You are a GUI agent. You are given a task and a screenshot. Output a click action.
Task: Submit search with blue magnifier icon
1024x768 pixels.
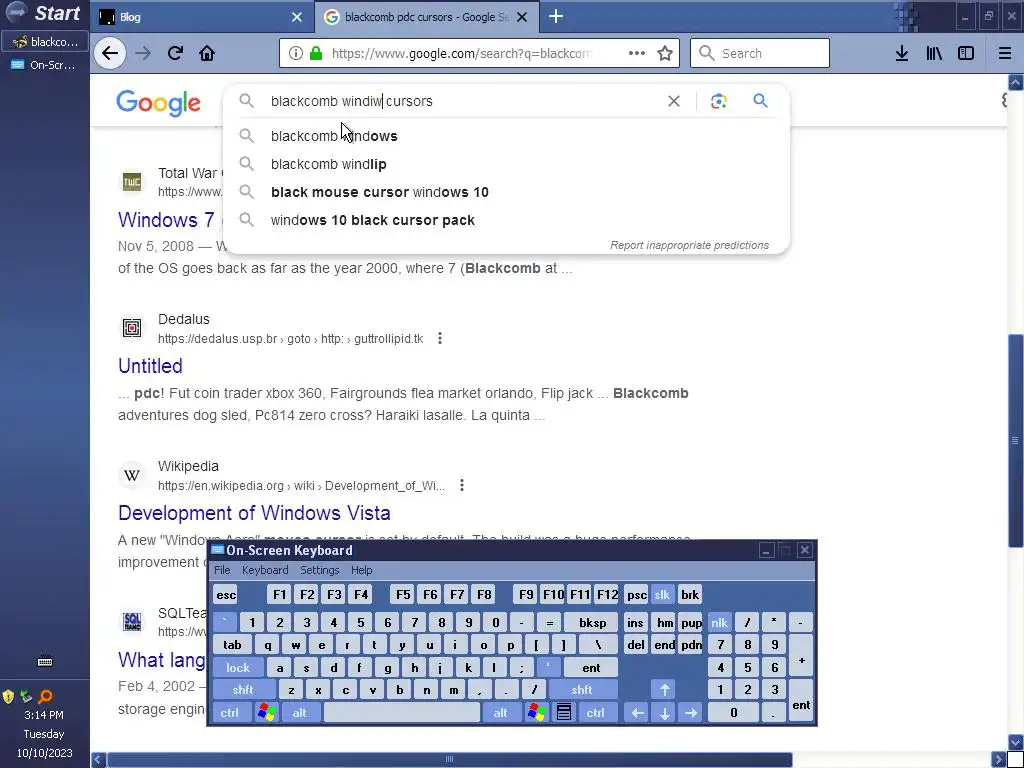(x=760, y=101)
